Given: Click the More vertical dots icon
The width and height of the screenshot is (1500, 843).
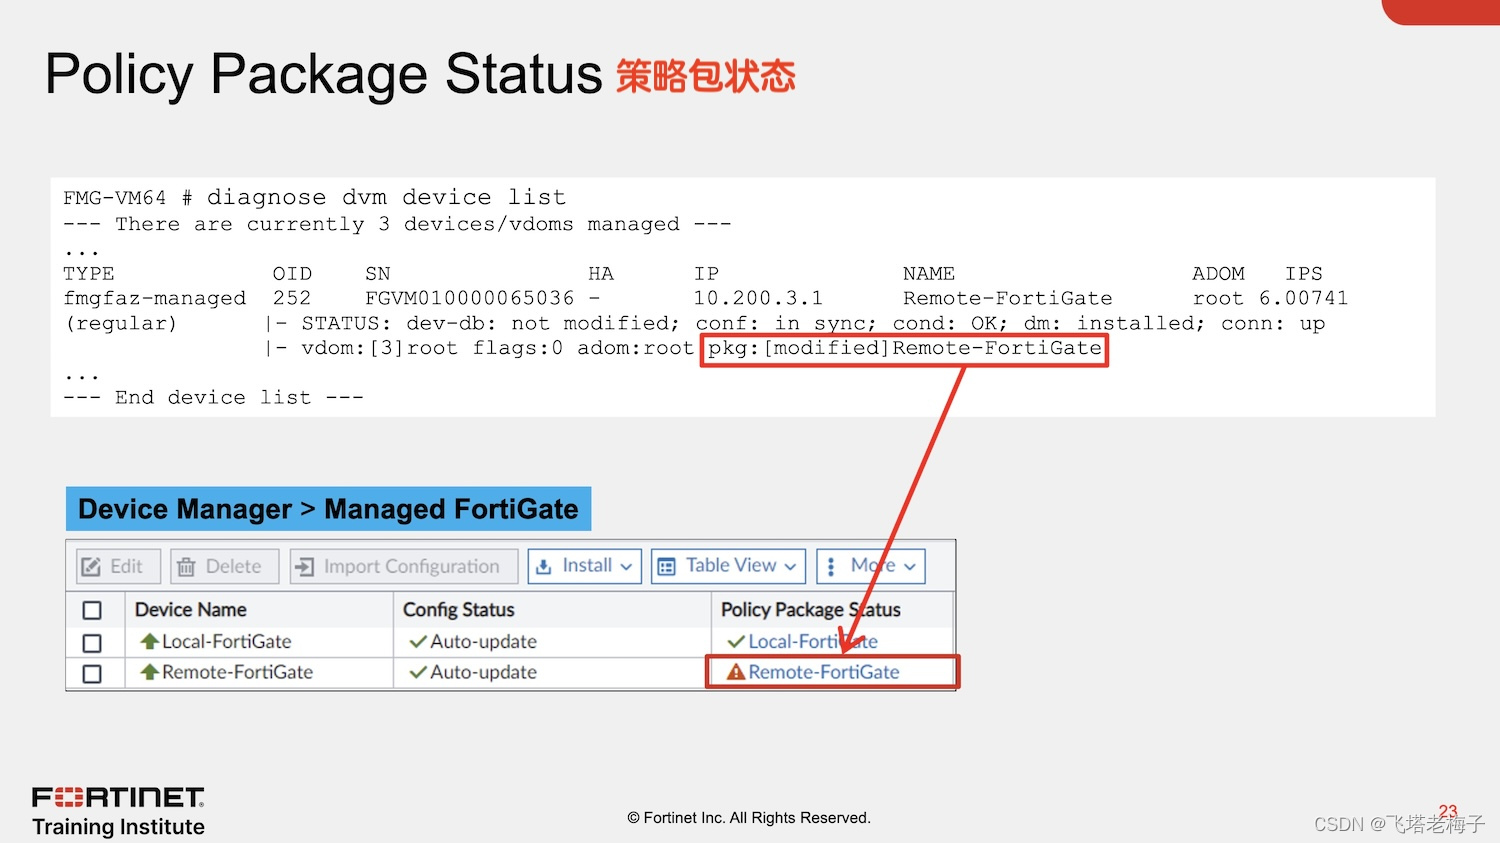Looking at the screenshot, I should (x=831, y=567).
